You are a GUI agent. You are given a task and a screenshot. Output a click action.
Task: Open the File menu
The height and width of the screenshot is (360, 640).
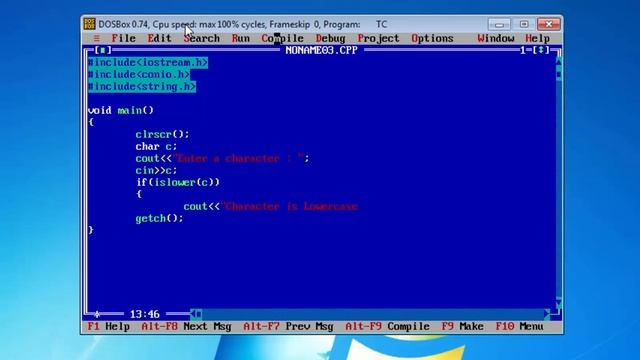[x=124, y=38]
